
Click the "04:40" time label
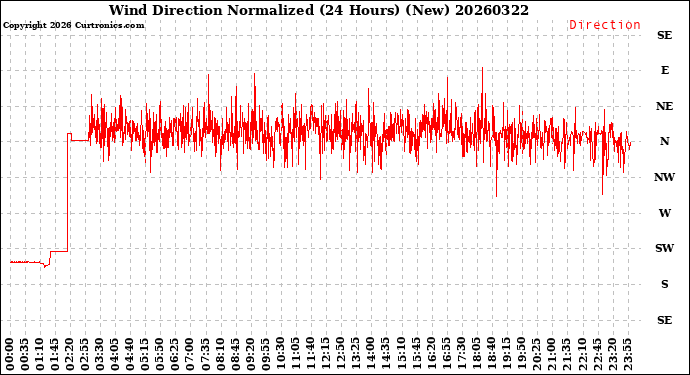pos(130,354)
